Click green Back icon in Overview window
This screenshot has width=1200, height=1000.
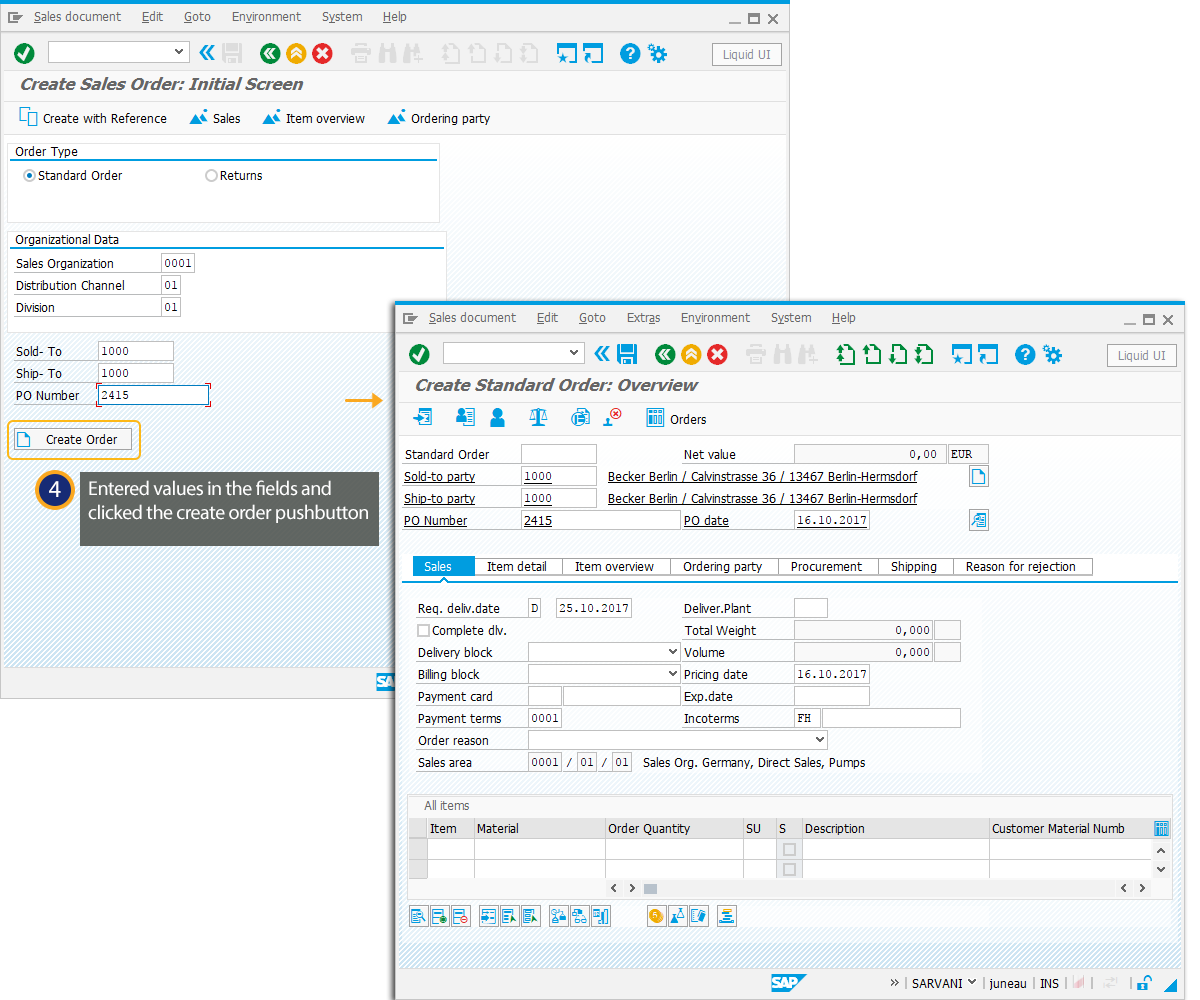pos(665,354)
